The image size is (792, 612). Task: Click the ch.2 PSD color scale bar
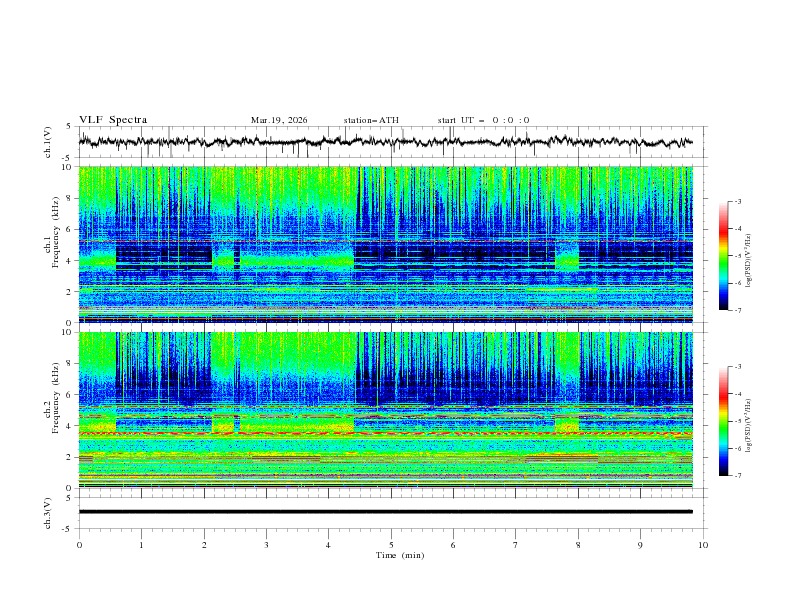tap(724, 421)
